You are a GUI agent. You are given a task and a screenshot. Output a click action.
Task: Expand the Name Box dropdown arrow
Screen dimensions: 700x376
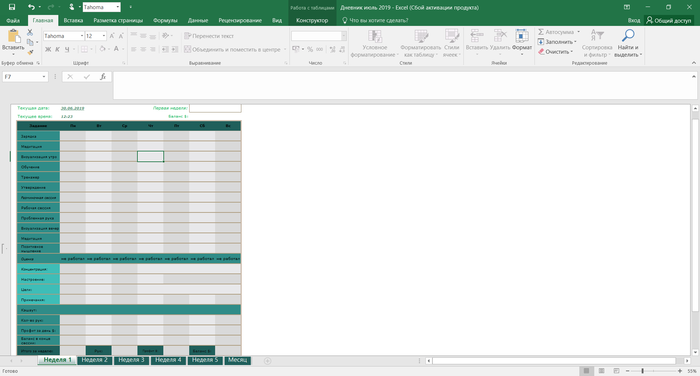[44, 77]
